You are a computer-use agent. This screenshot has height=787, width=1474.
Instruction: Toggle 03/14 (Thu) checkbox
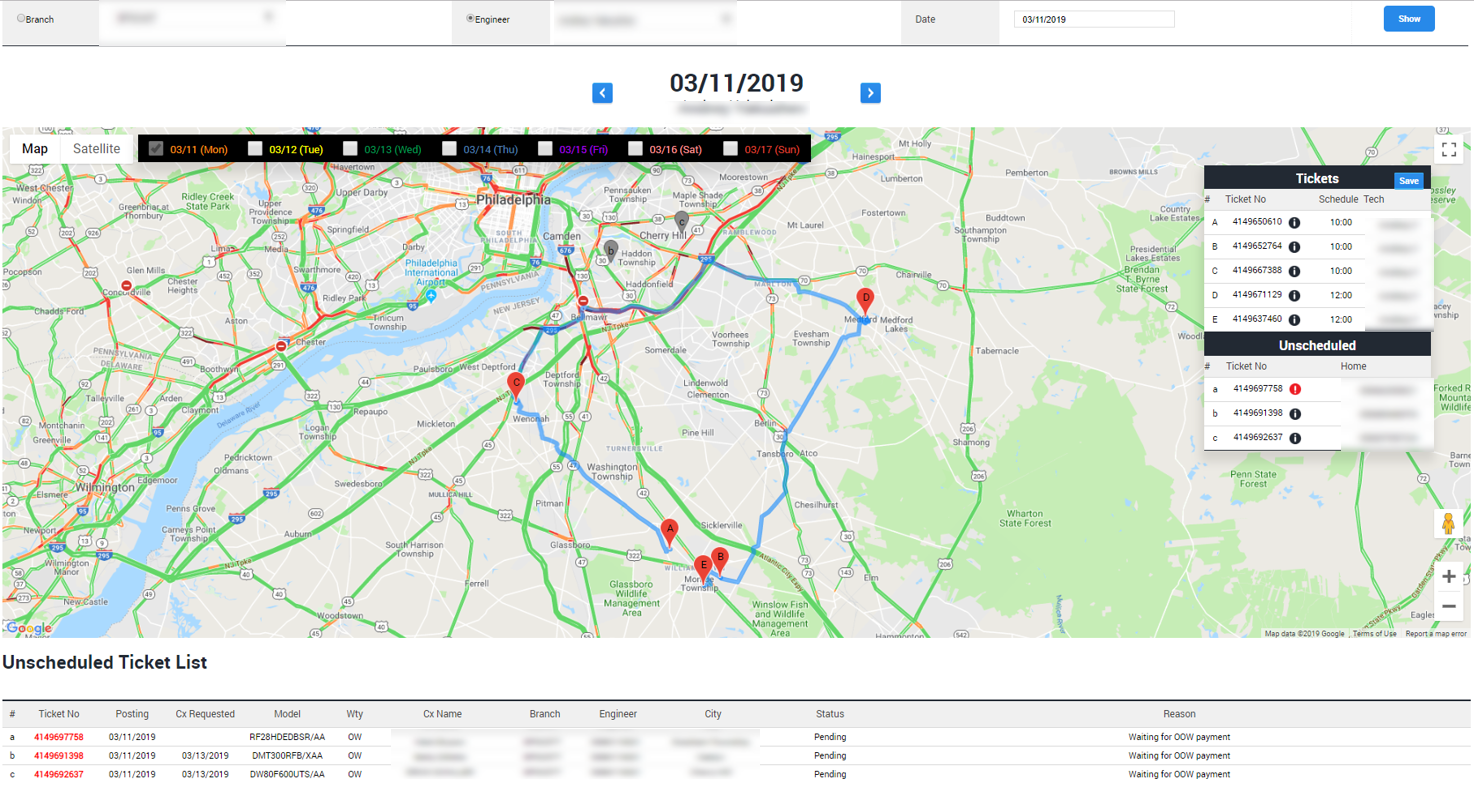point(450,149)
